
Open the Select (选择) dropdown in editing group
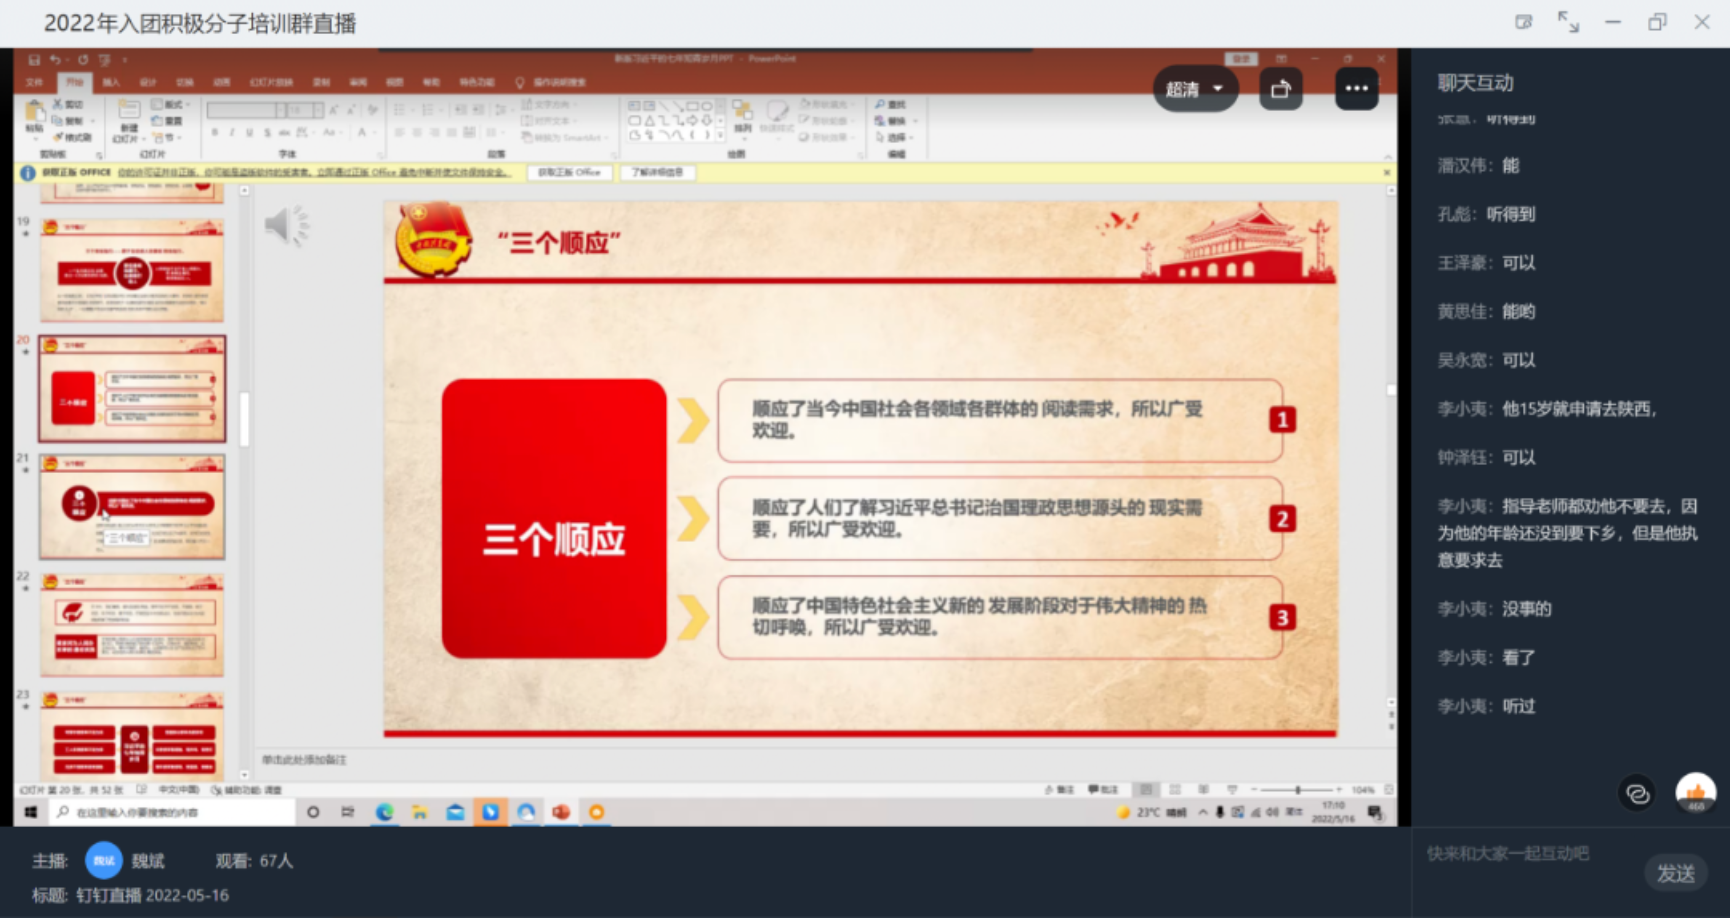(x=894, y=137)
